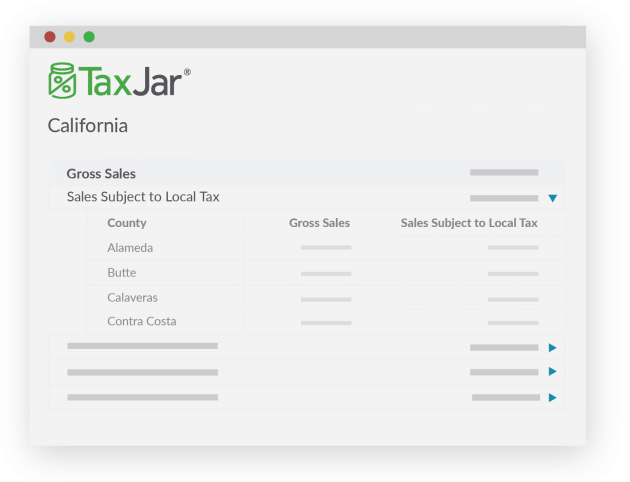The width and height of the screenshot is (630, 482).
Task: Click the Gross Sales summary row label
Action: pyautogui.click(x=101, y=174)
